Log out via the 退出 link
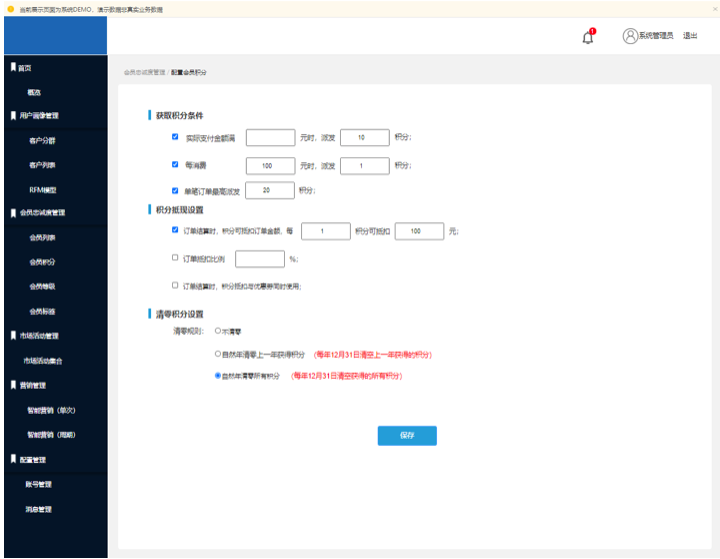 click(x=690, y=36)
